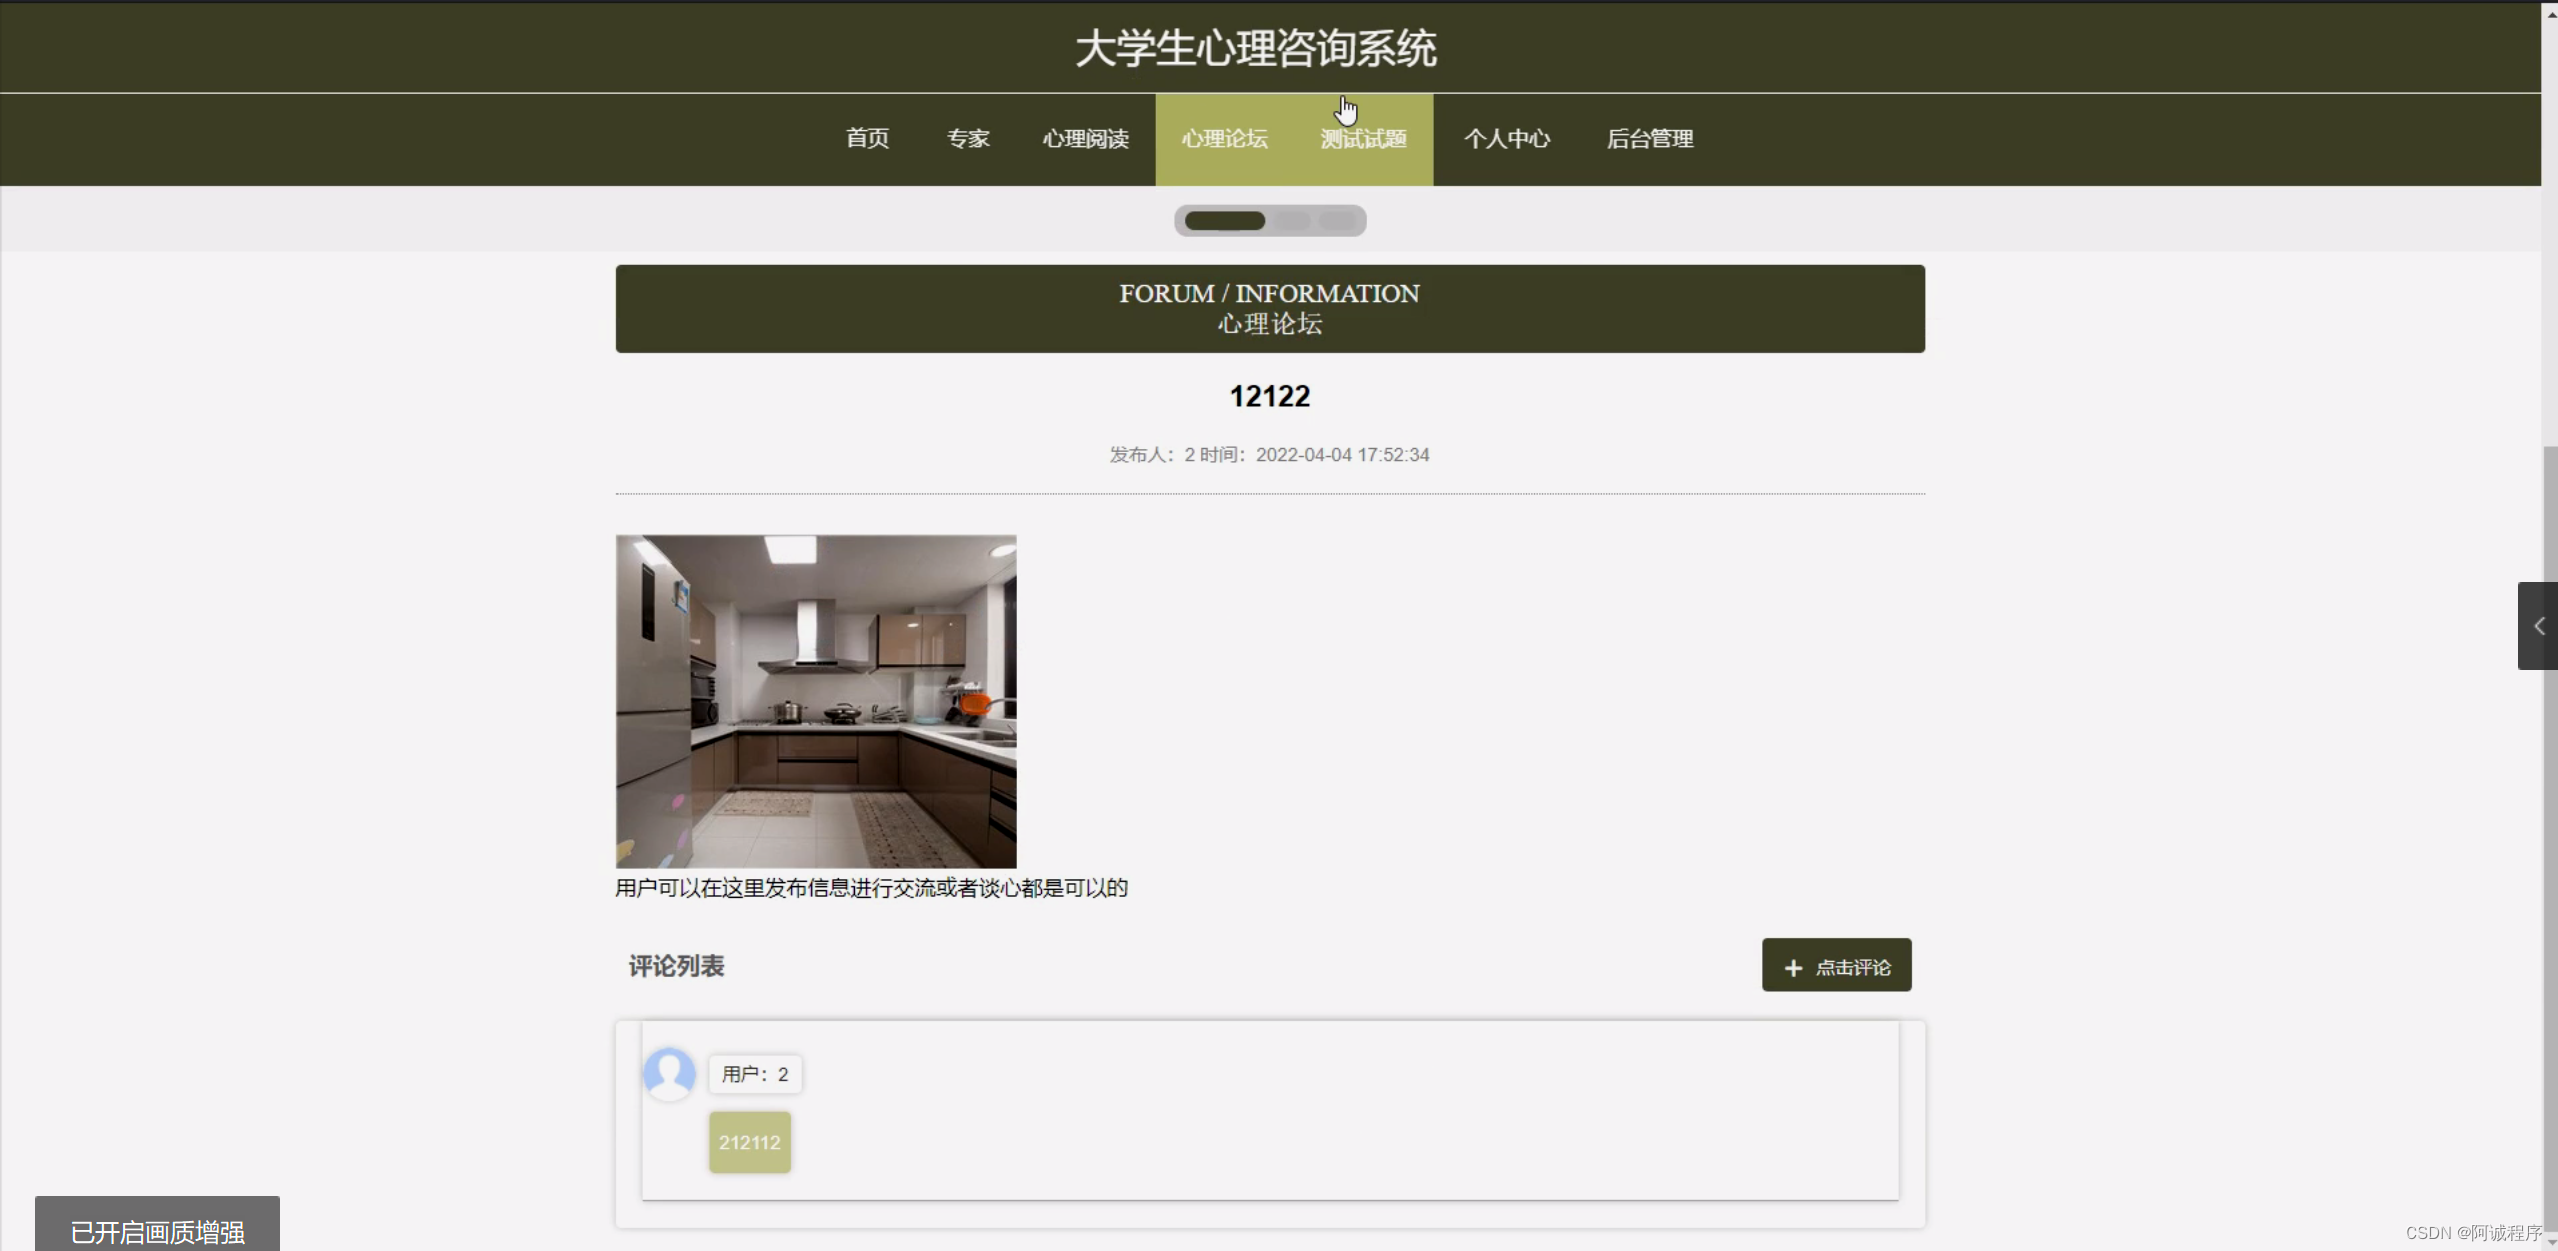Click the 212112 comment bubble
The image size is (2558, 1251).
pos(750,1142)
